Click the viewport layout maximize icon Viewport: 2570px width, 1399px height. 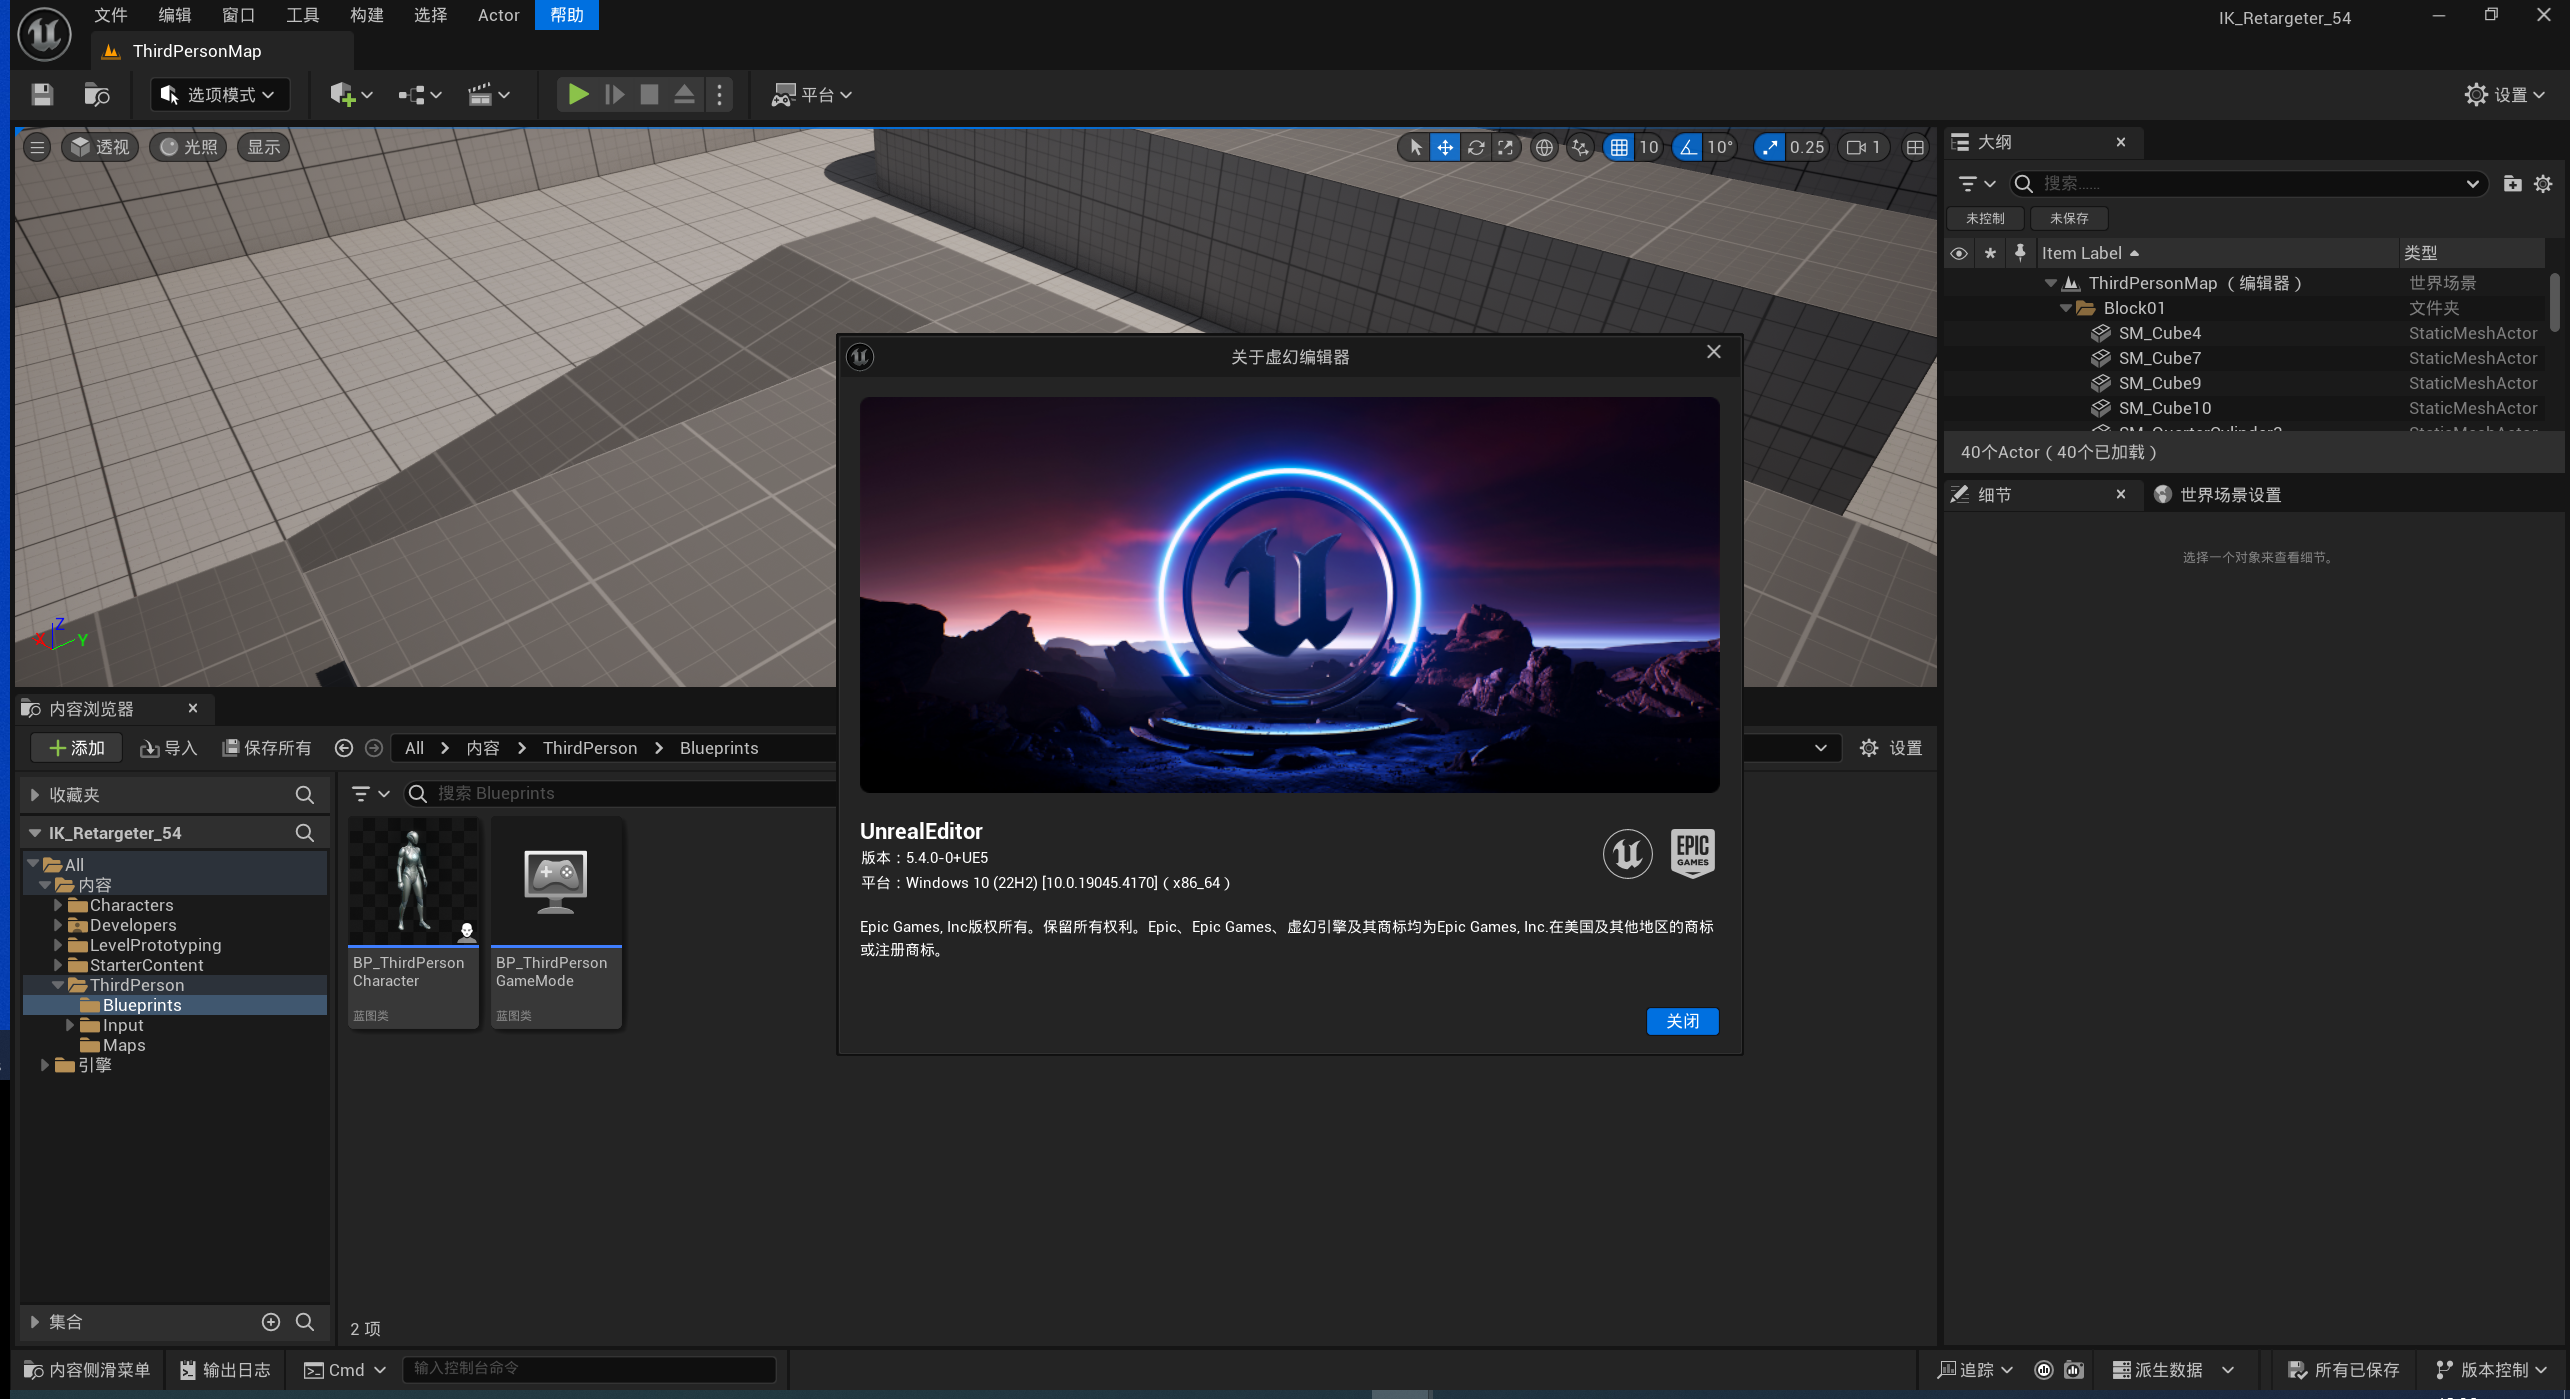1915,147
